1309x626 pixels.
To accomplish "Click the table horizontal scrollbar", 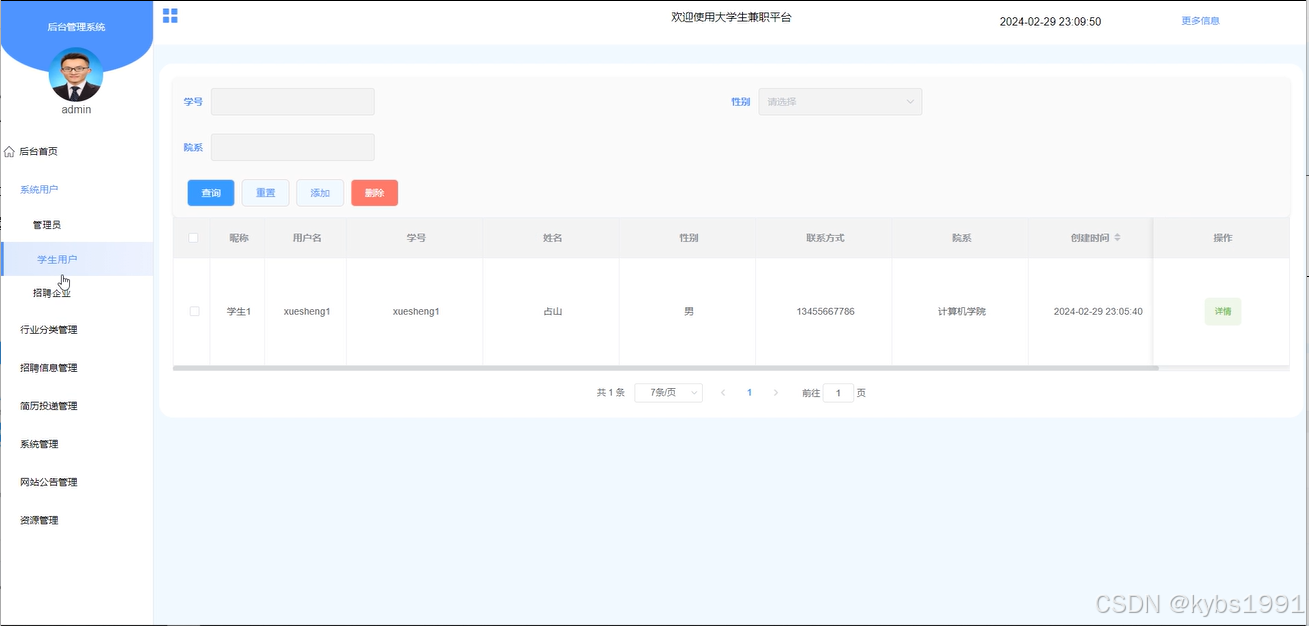I will coord(665,368).
